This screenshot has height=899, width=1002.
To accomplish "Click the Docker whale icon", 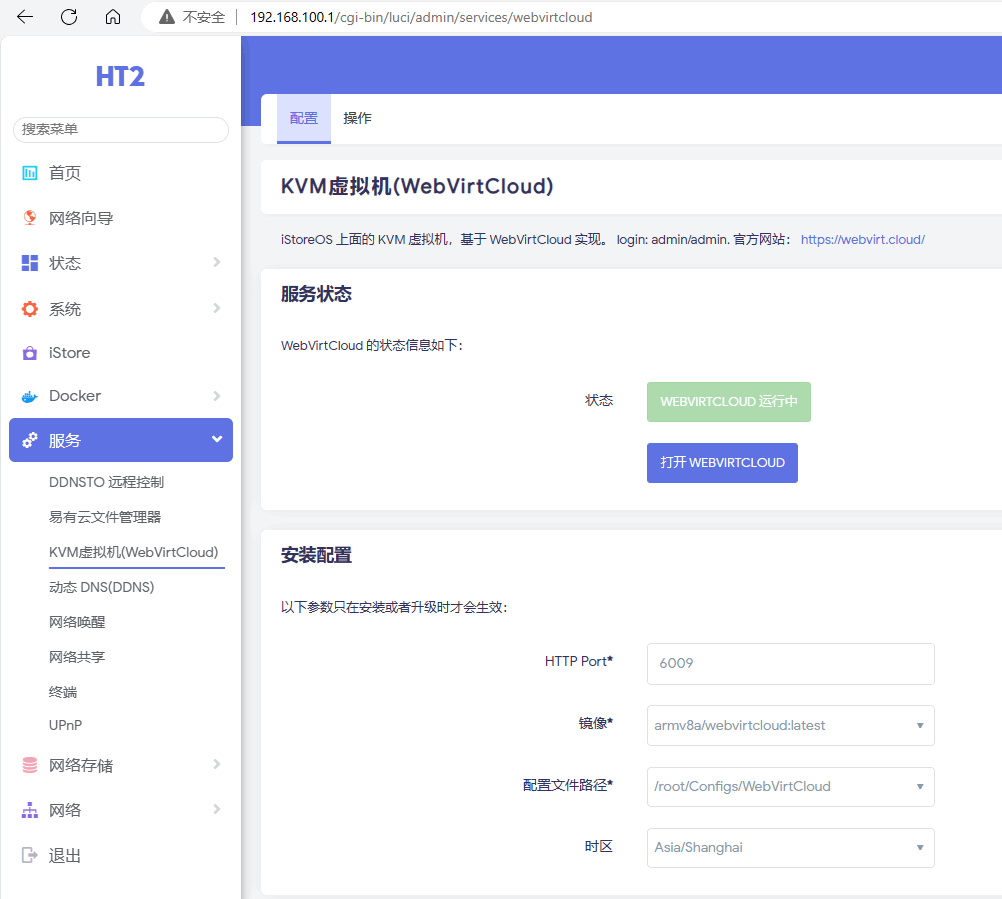I will (x=30, y=396).
